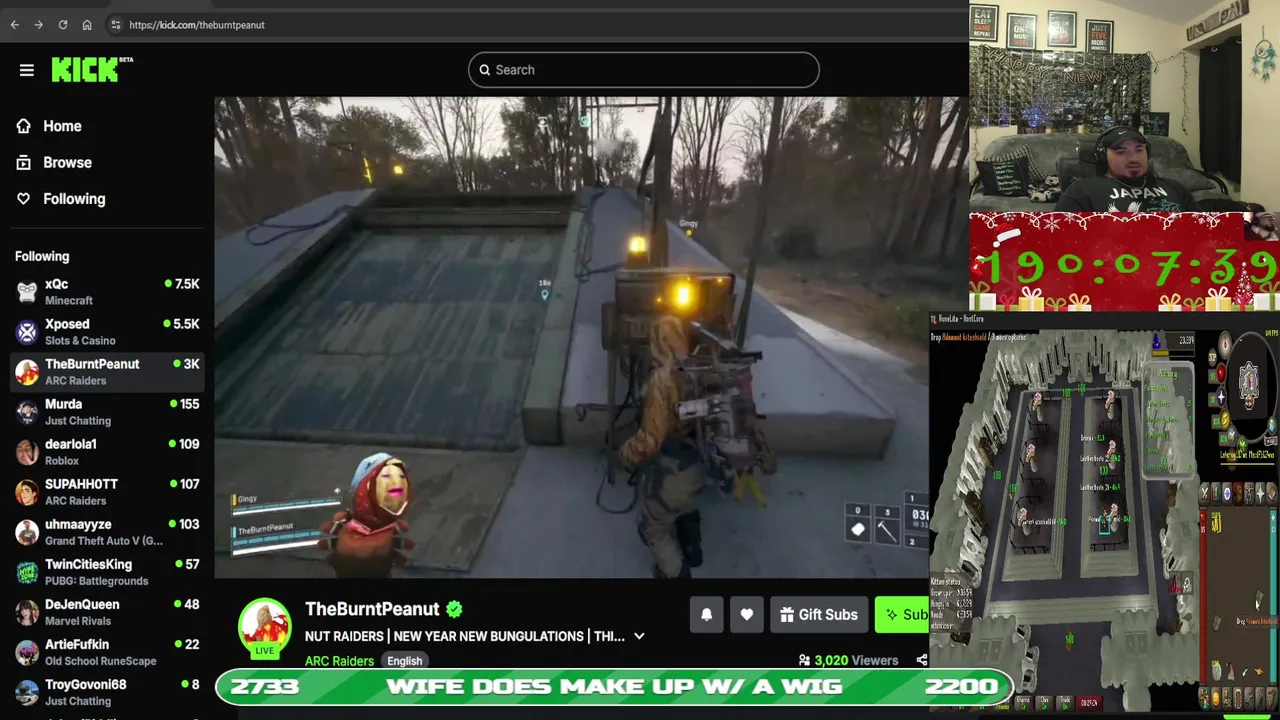The width and height of the screenshot is (1280, 720).
Task: Click the browser forward arrow
Action: click(38, 25)
